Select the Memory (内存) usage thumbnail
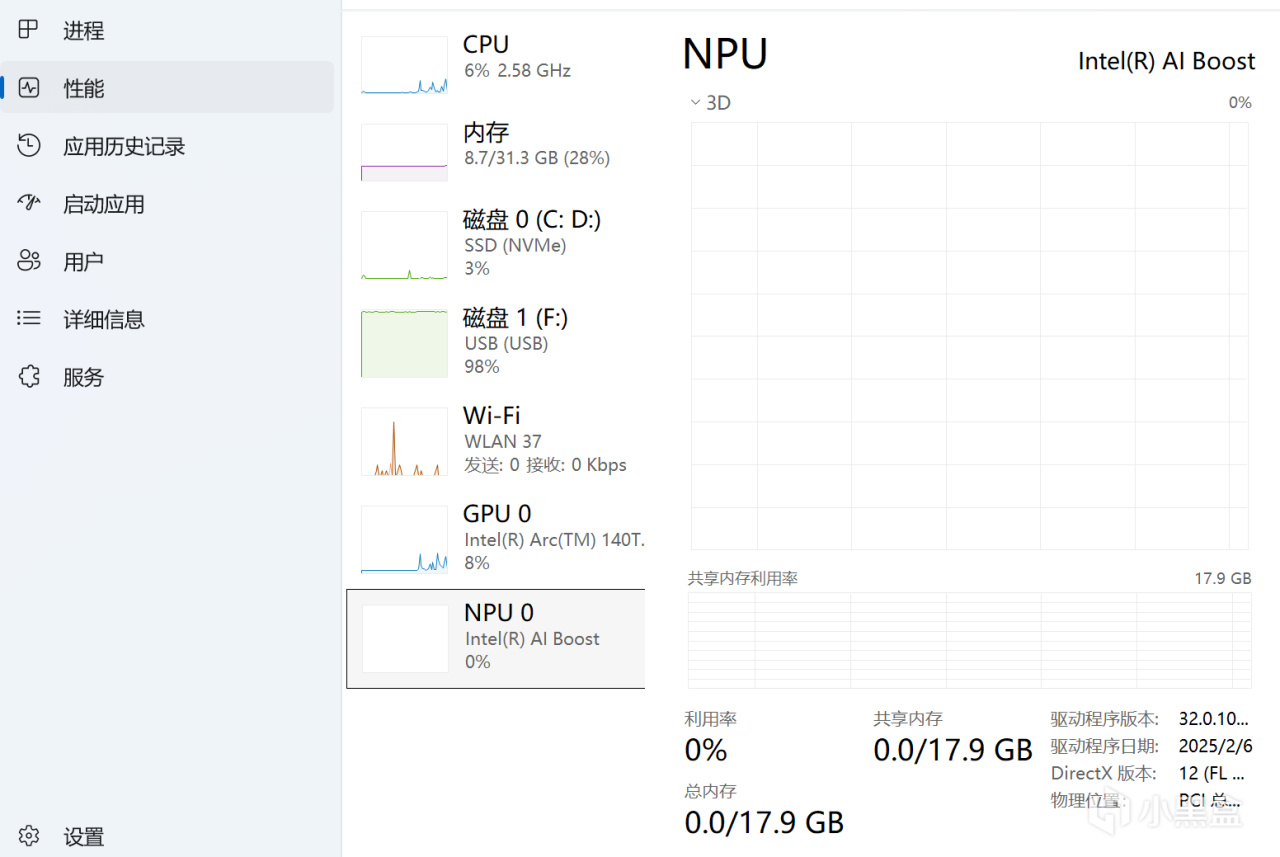 coord(404,153)
